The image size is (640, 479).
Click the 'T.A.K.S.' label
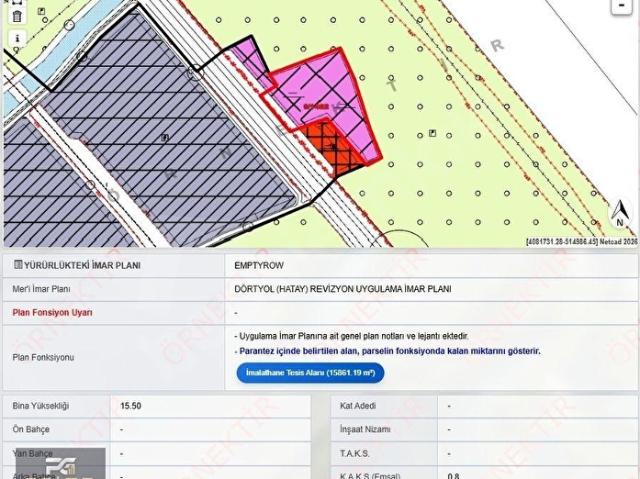click(x=355, y=453)
